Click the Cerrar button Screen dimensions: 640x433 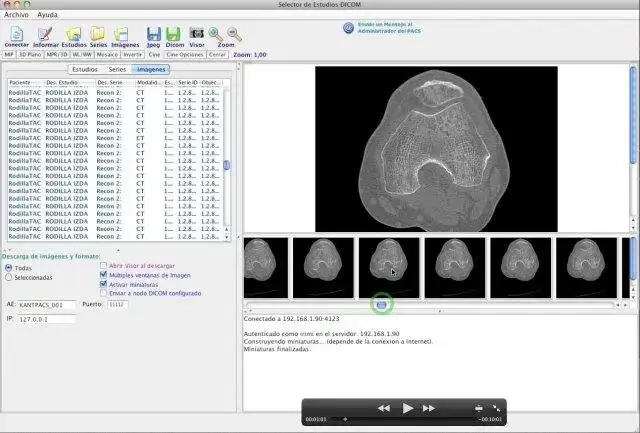point(217,55)
